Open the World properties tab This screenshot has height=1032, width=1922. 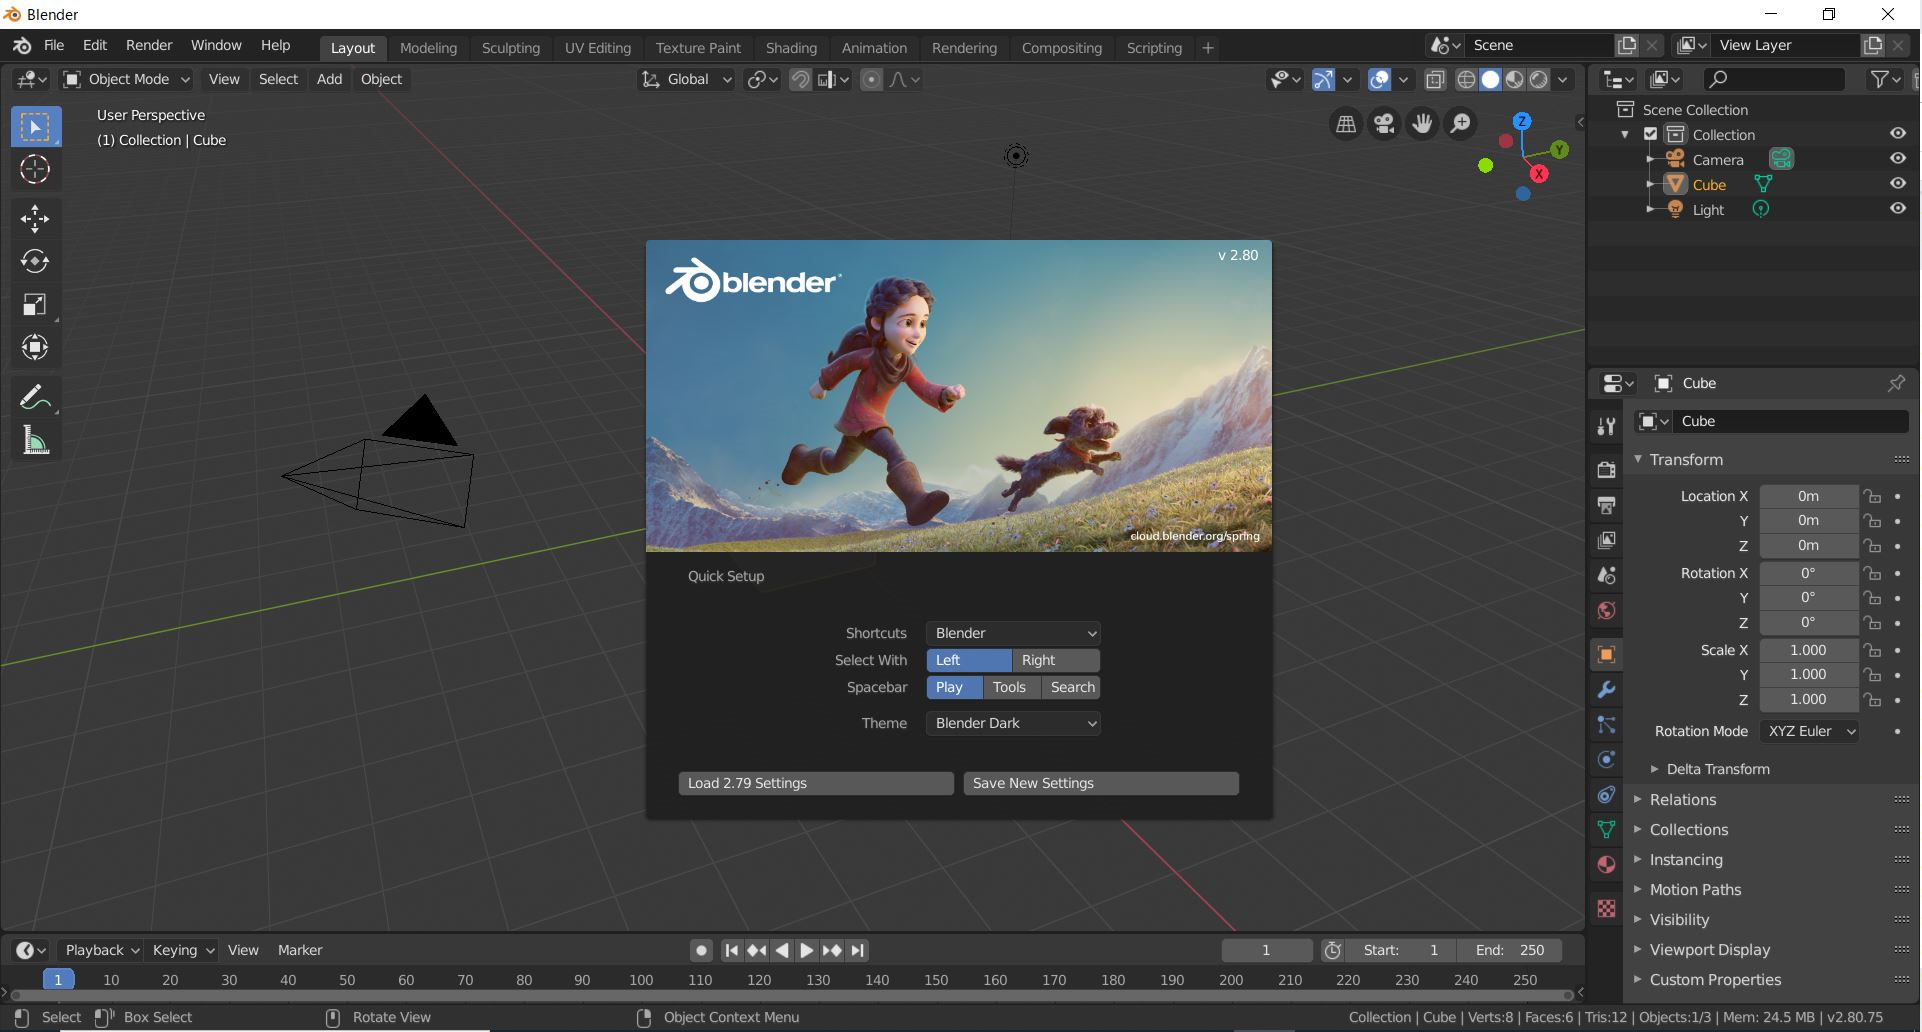pos(1606,610)
